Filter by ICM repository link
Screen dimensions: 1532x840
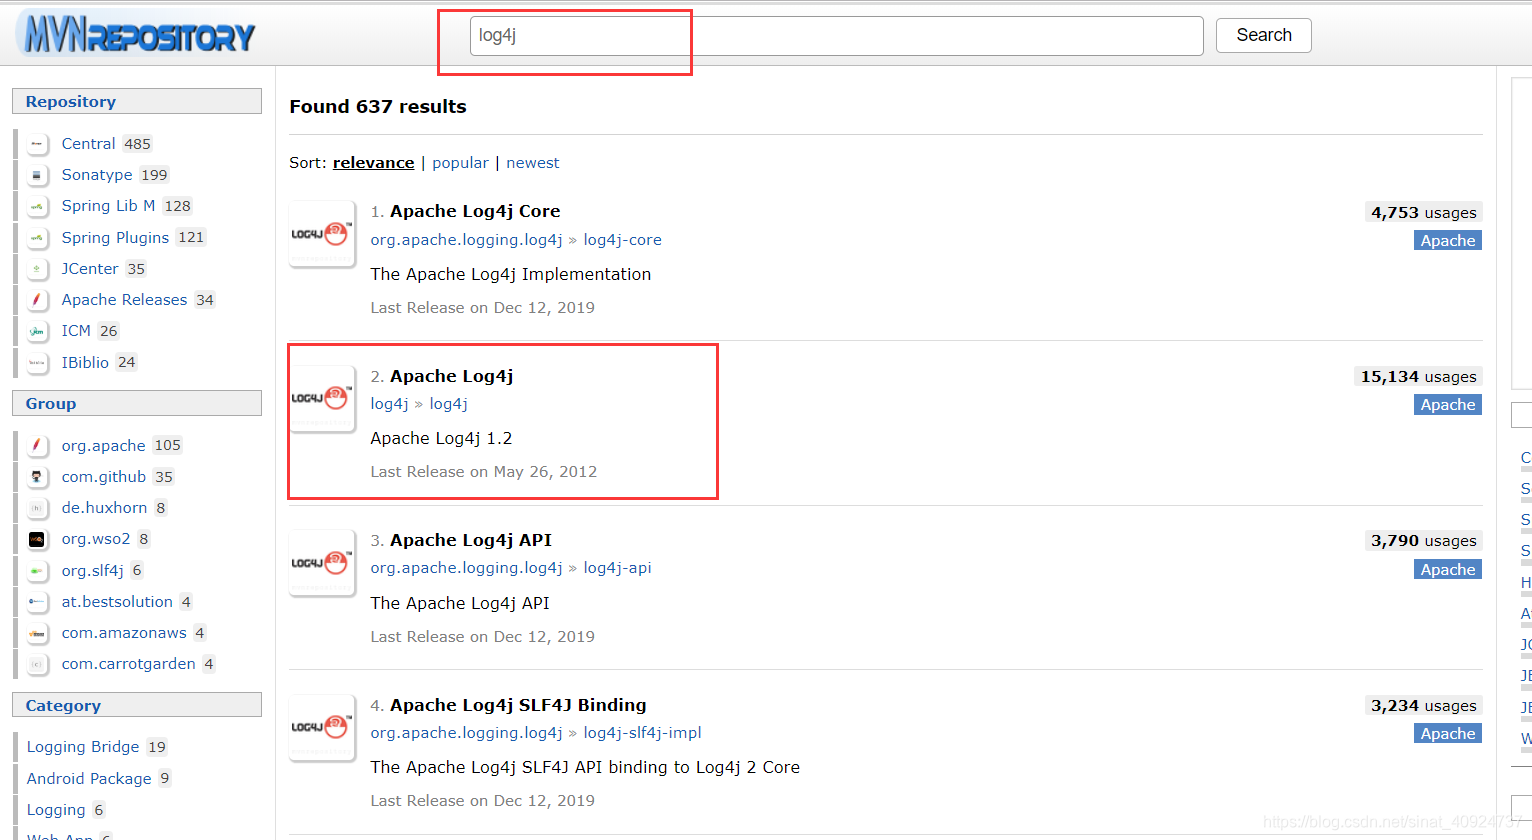[76, 331]
